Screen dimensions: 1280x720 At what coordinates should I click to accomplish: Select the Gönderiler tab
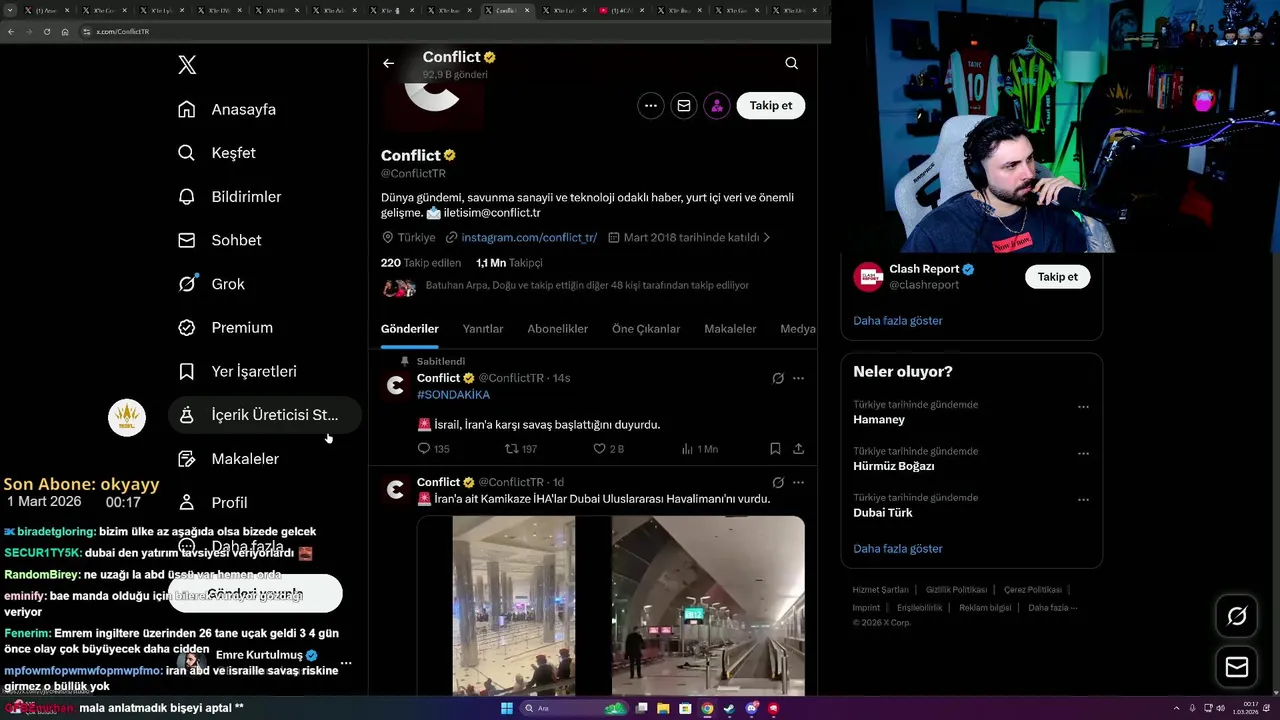pyautogui.click(x=410, y=329)
